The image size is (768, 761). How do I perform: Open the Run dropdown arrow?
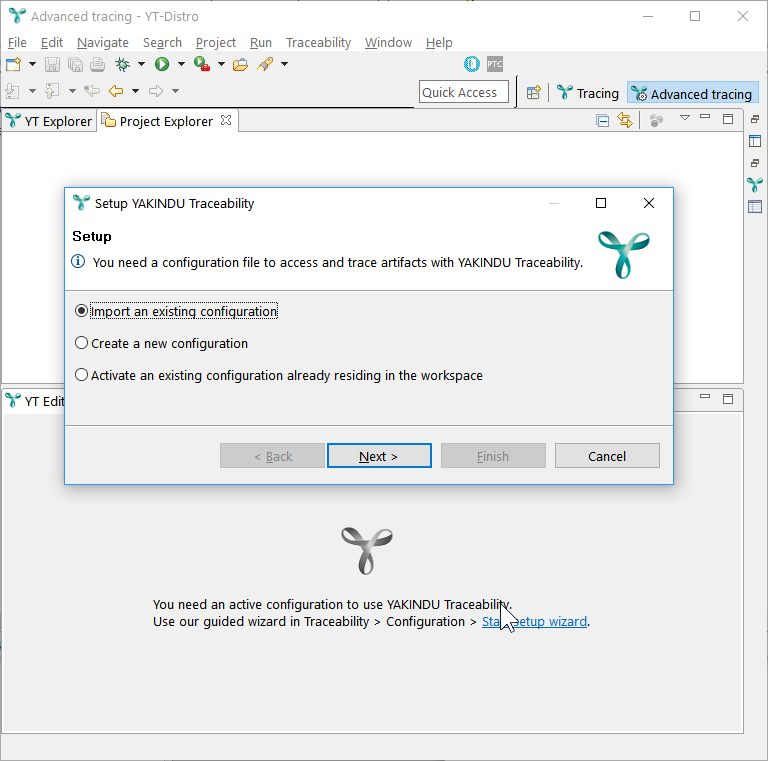(x=181, y=64)
